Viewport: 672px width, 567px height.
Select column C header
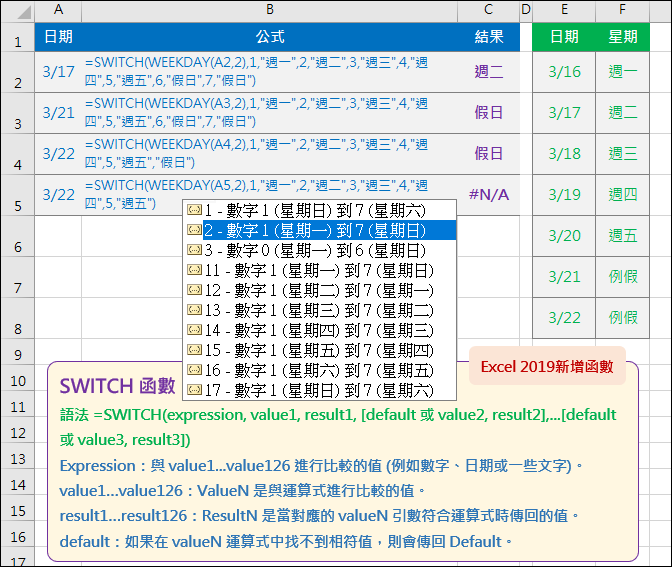(x=489, y=10)
